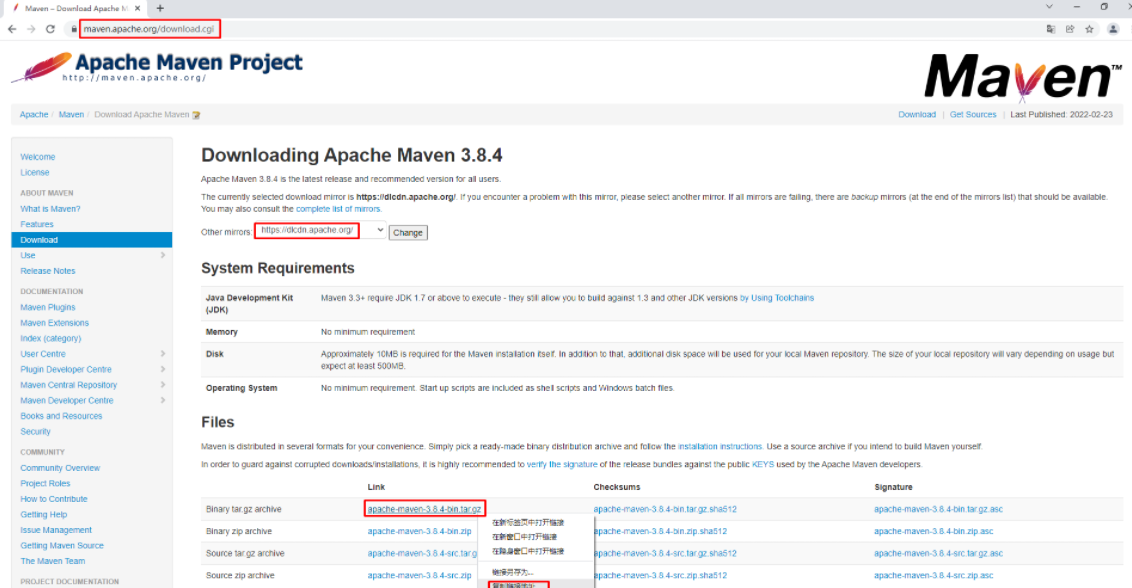Image resolution: width=1132 pixels, height=588 pixels.
Task: Click the padlock site info icon
Action: [74, 29]
